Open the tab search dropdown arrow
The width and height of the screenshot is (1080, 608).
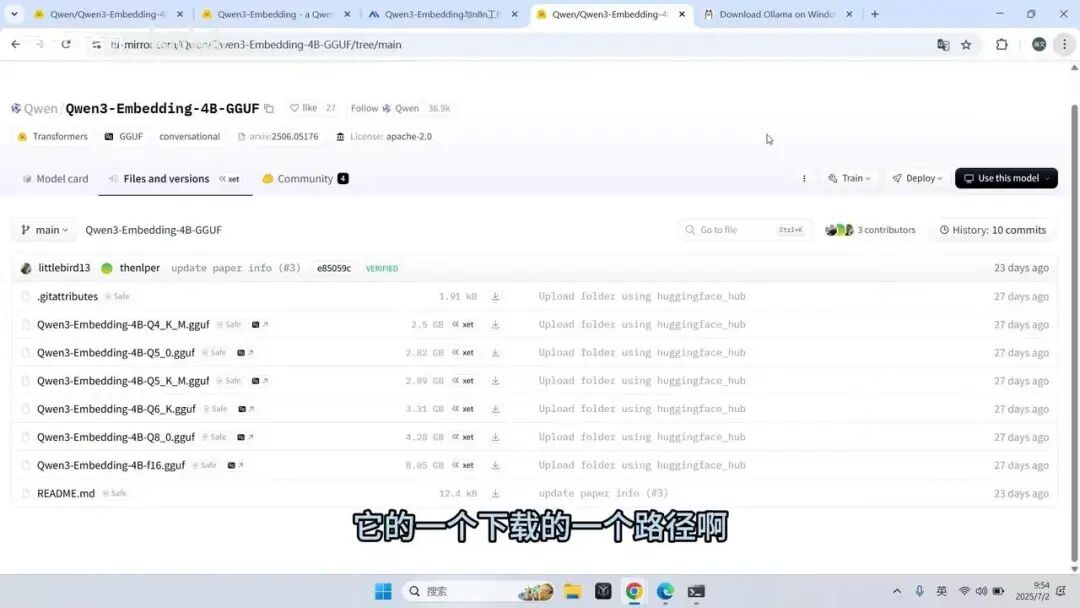(x=14, y=14)
